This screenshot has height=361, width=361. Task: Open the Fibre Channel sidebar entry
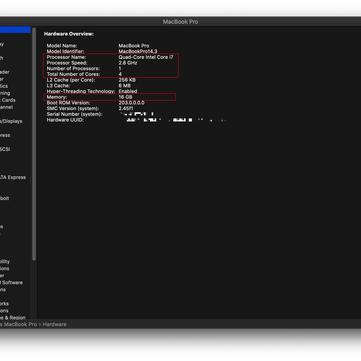coord(6,107)
